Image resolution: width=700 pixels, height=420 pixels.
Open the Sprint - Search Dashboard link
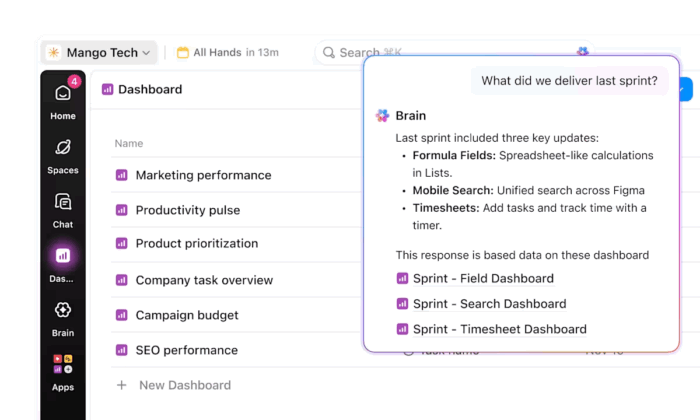[x=489, y=304]
